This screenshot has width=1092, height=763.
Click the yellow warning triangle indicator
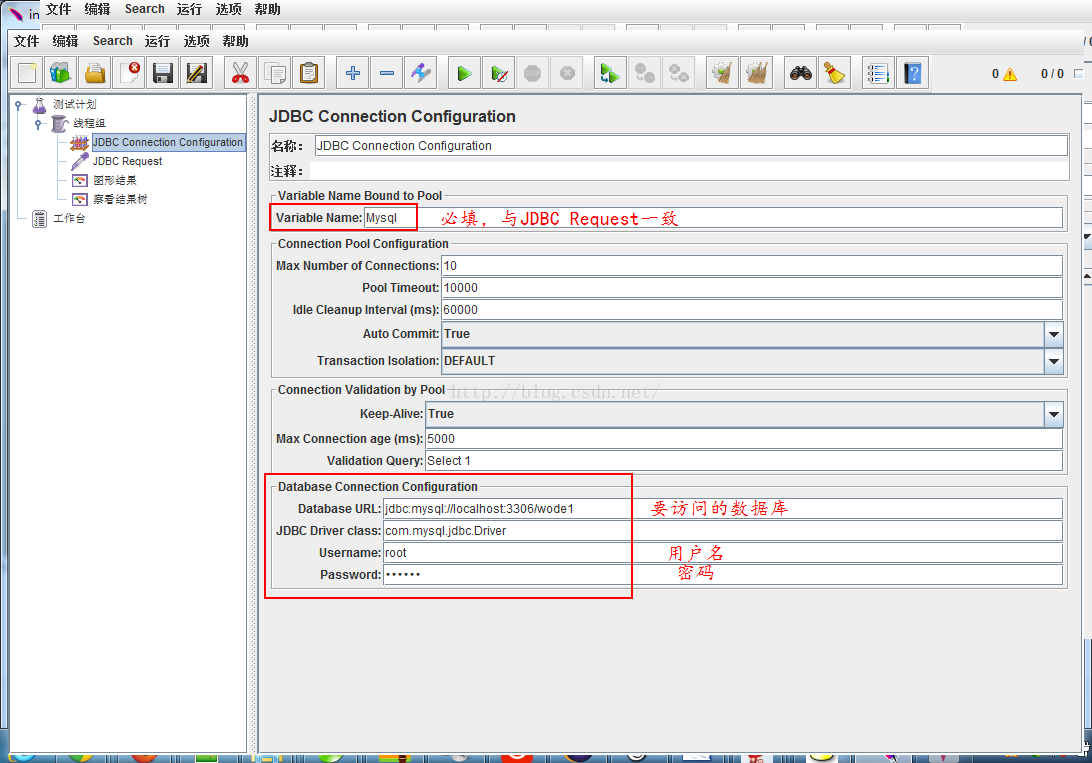tap(1009, 74)
